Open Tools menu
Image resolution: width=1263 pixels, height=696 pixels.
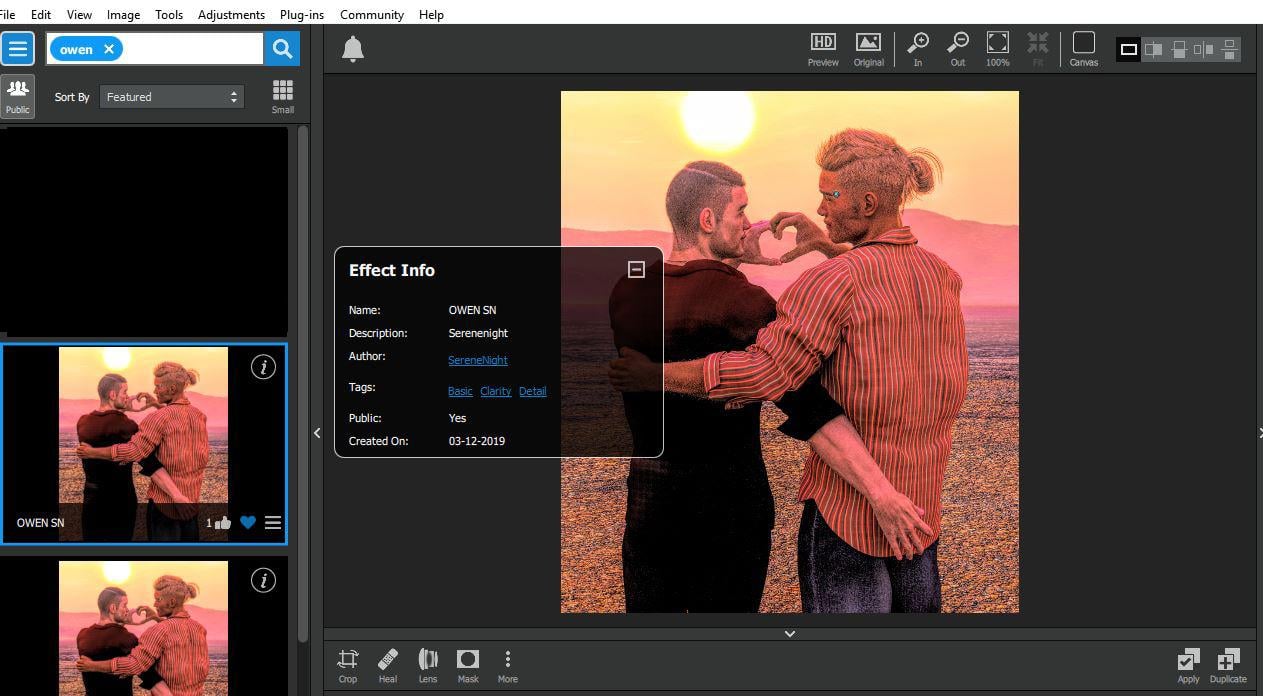169,15
